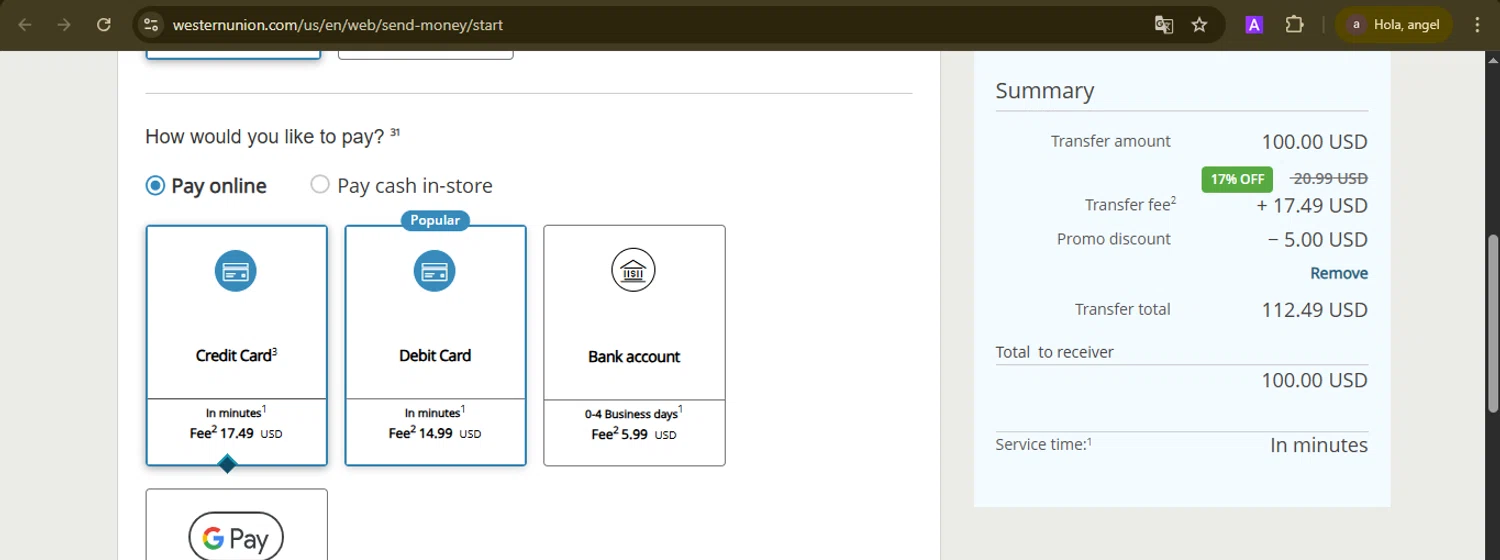Viewport: 1500px width, 560px height.
Task: Choose the Bank account payment option
Action: coord(634,345)
